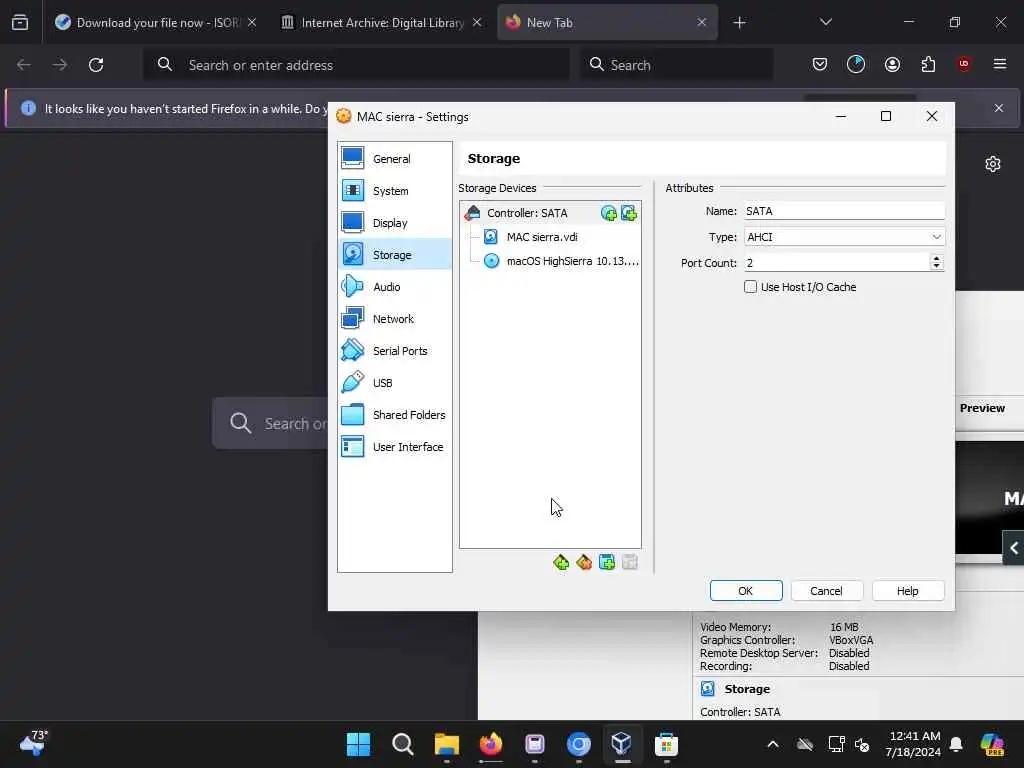The width and height of the screenshot is (1024, 768).
Task: Open VirtualBox from taskbar
Action: click(x=622, y=744)
